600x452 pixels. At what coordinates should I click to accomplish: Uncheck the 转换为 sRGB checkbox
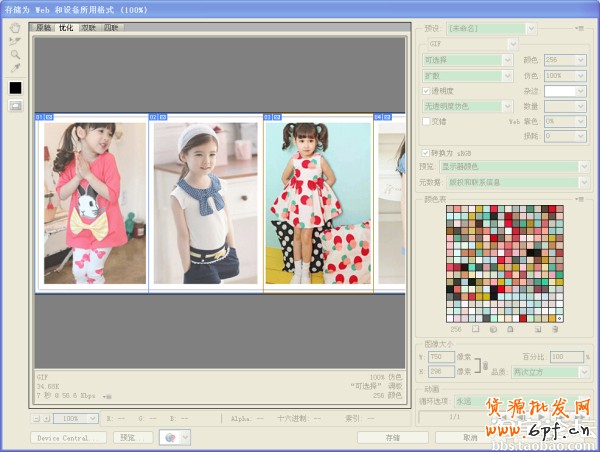(x=426, y=152)
